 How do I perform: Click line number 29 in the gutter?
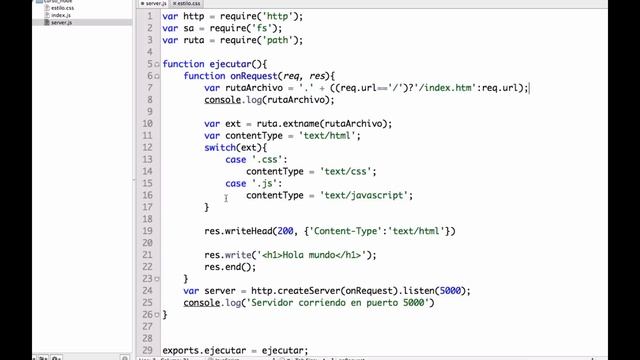click(x=147, y=350)
